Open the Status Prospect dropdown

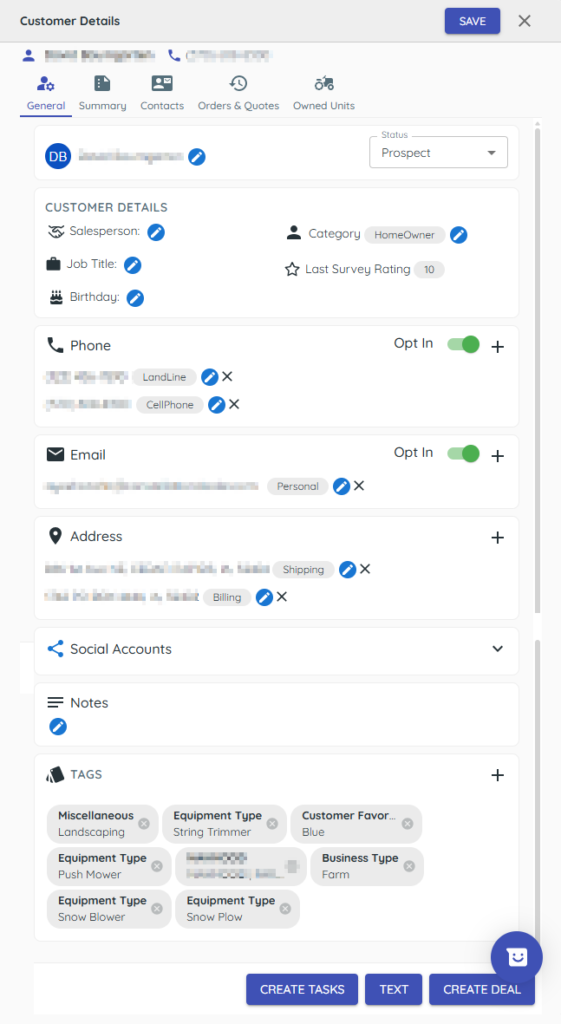point(439,153)
